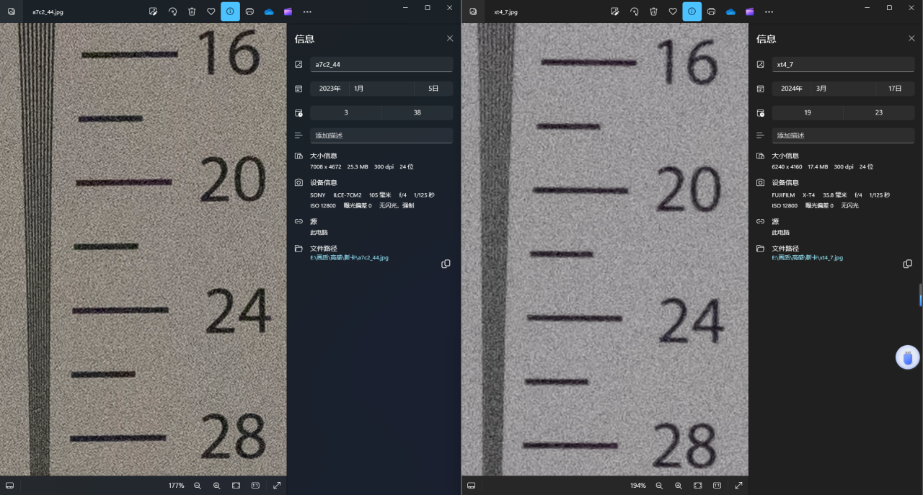Click purple Clipchamp icon in xt4_7.jpg window
This screenshot has width=923, height=496.
click(750, 11)
